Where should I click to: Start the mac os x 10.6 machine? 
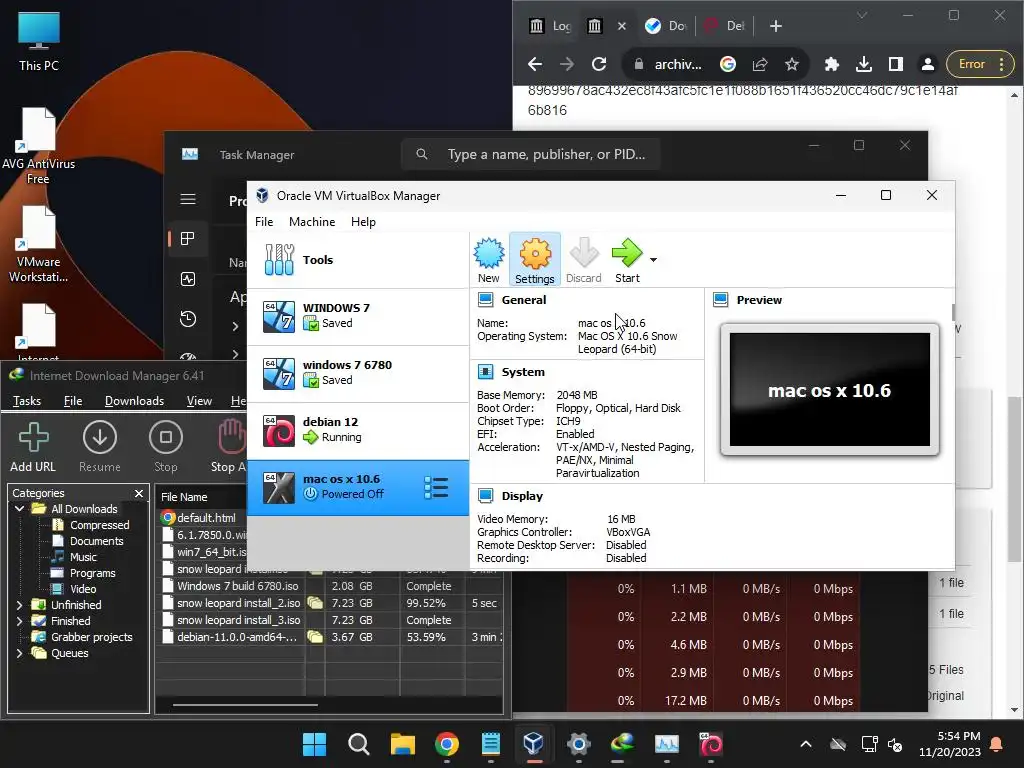[x=627, y=260]
